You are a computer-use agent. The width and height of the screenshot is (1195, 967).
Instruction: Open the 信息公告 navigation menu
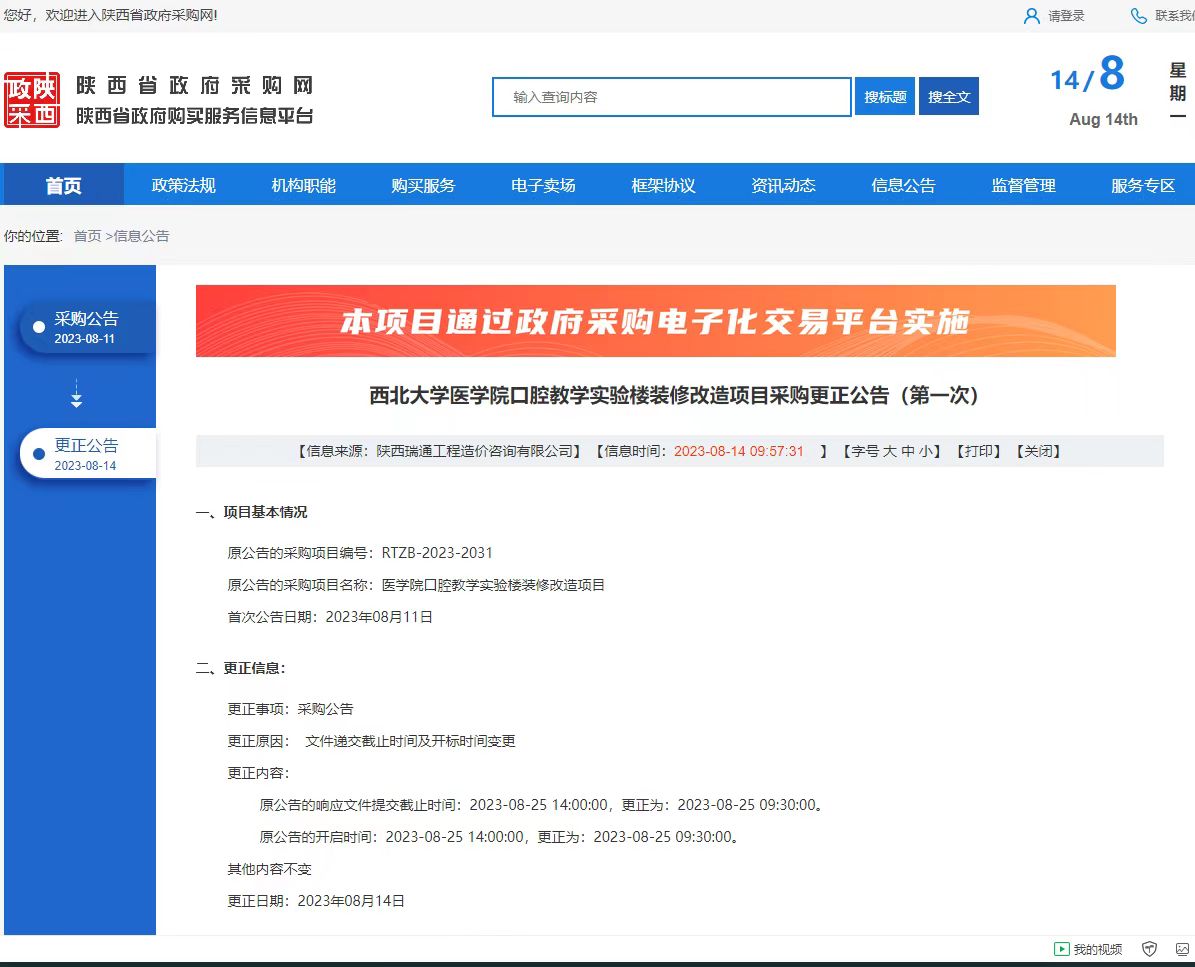pos(903,186)
